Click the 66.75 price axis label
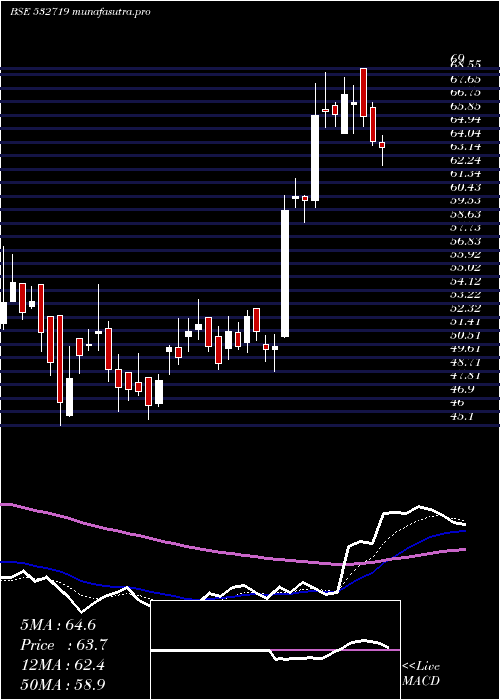The height and width of the screenshot is (700, 500). (x=465, y=93)
